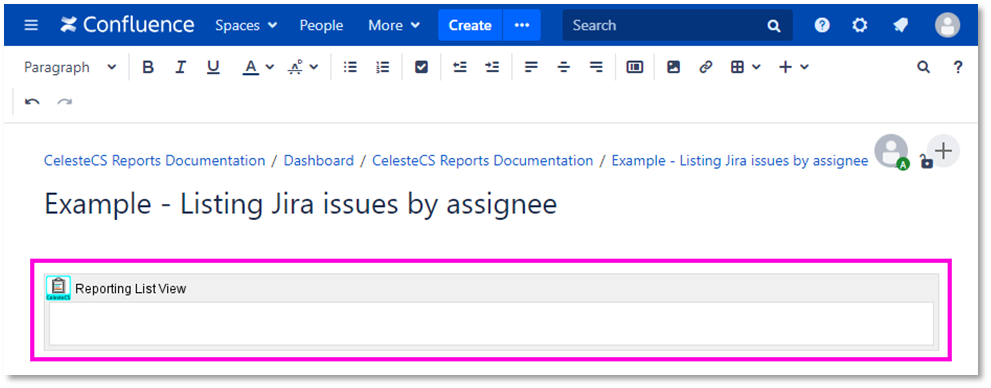Image resolution: width=991 pixels, height=388 pixels.
Task: Invite people with the plus button
Action: (x=943, y=151)
